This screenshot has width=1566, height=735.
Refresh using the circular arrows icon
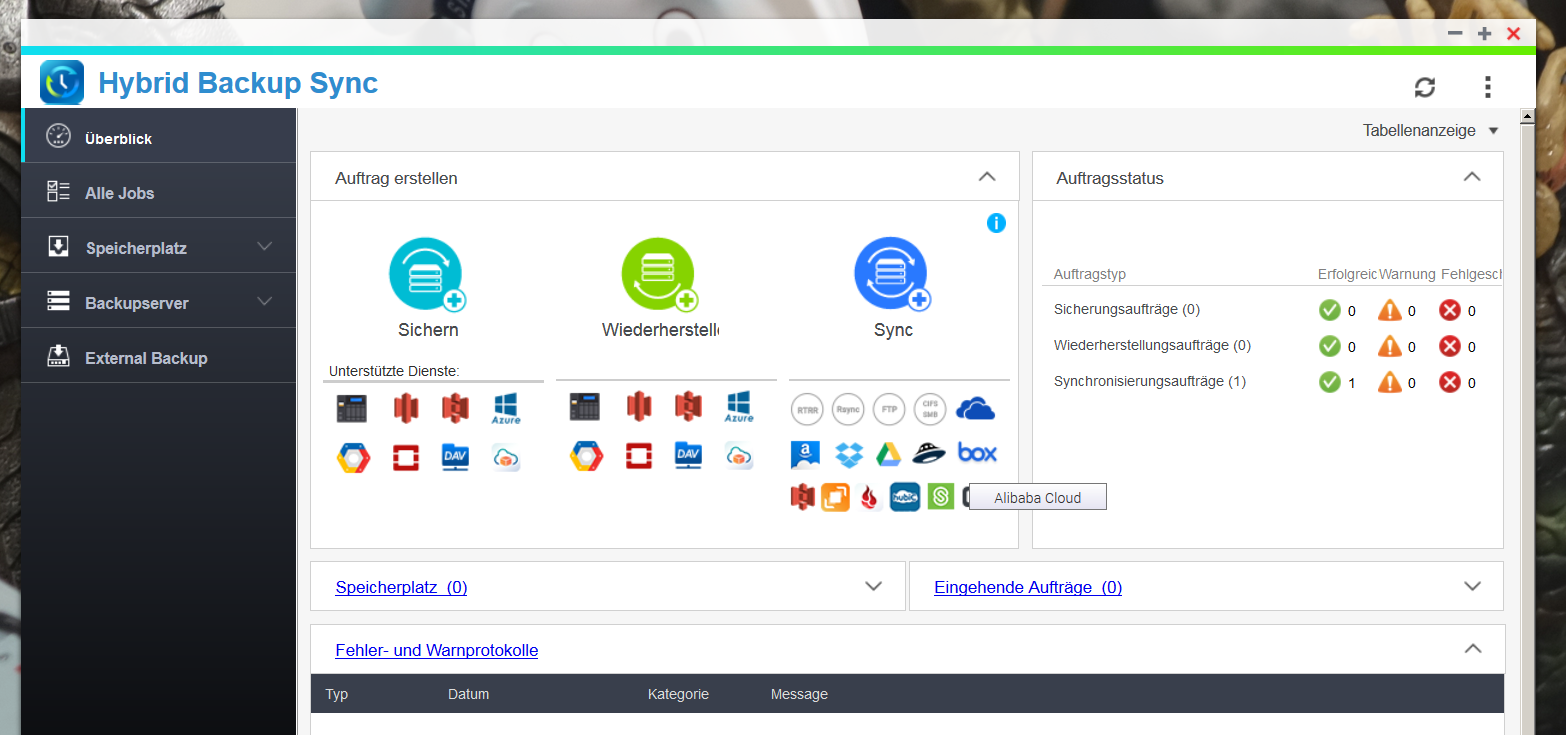click(1425, 87)
